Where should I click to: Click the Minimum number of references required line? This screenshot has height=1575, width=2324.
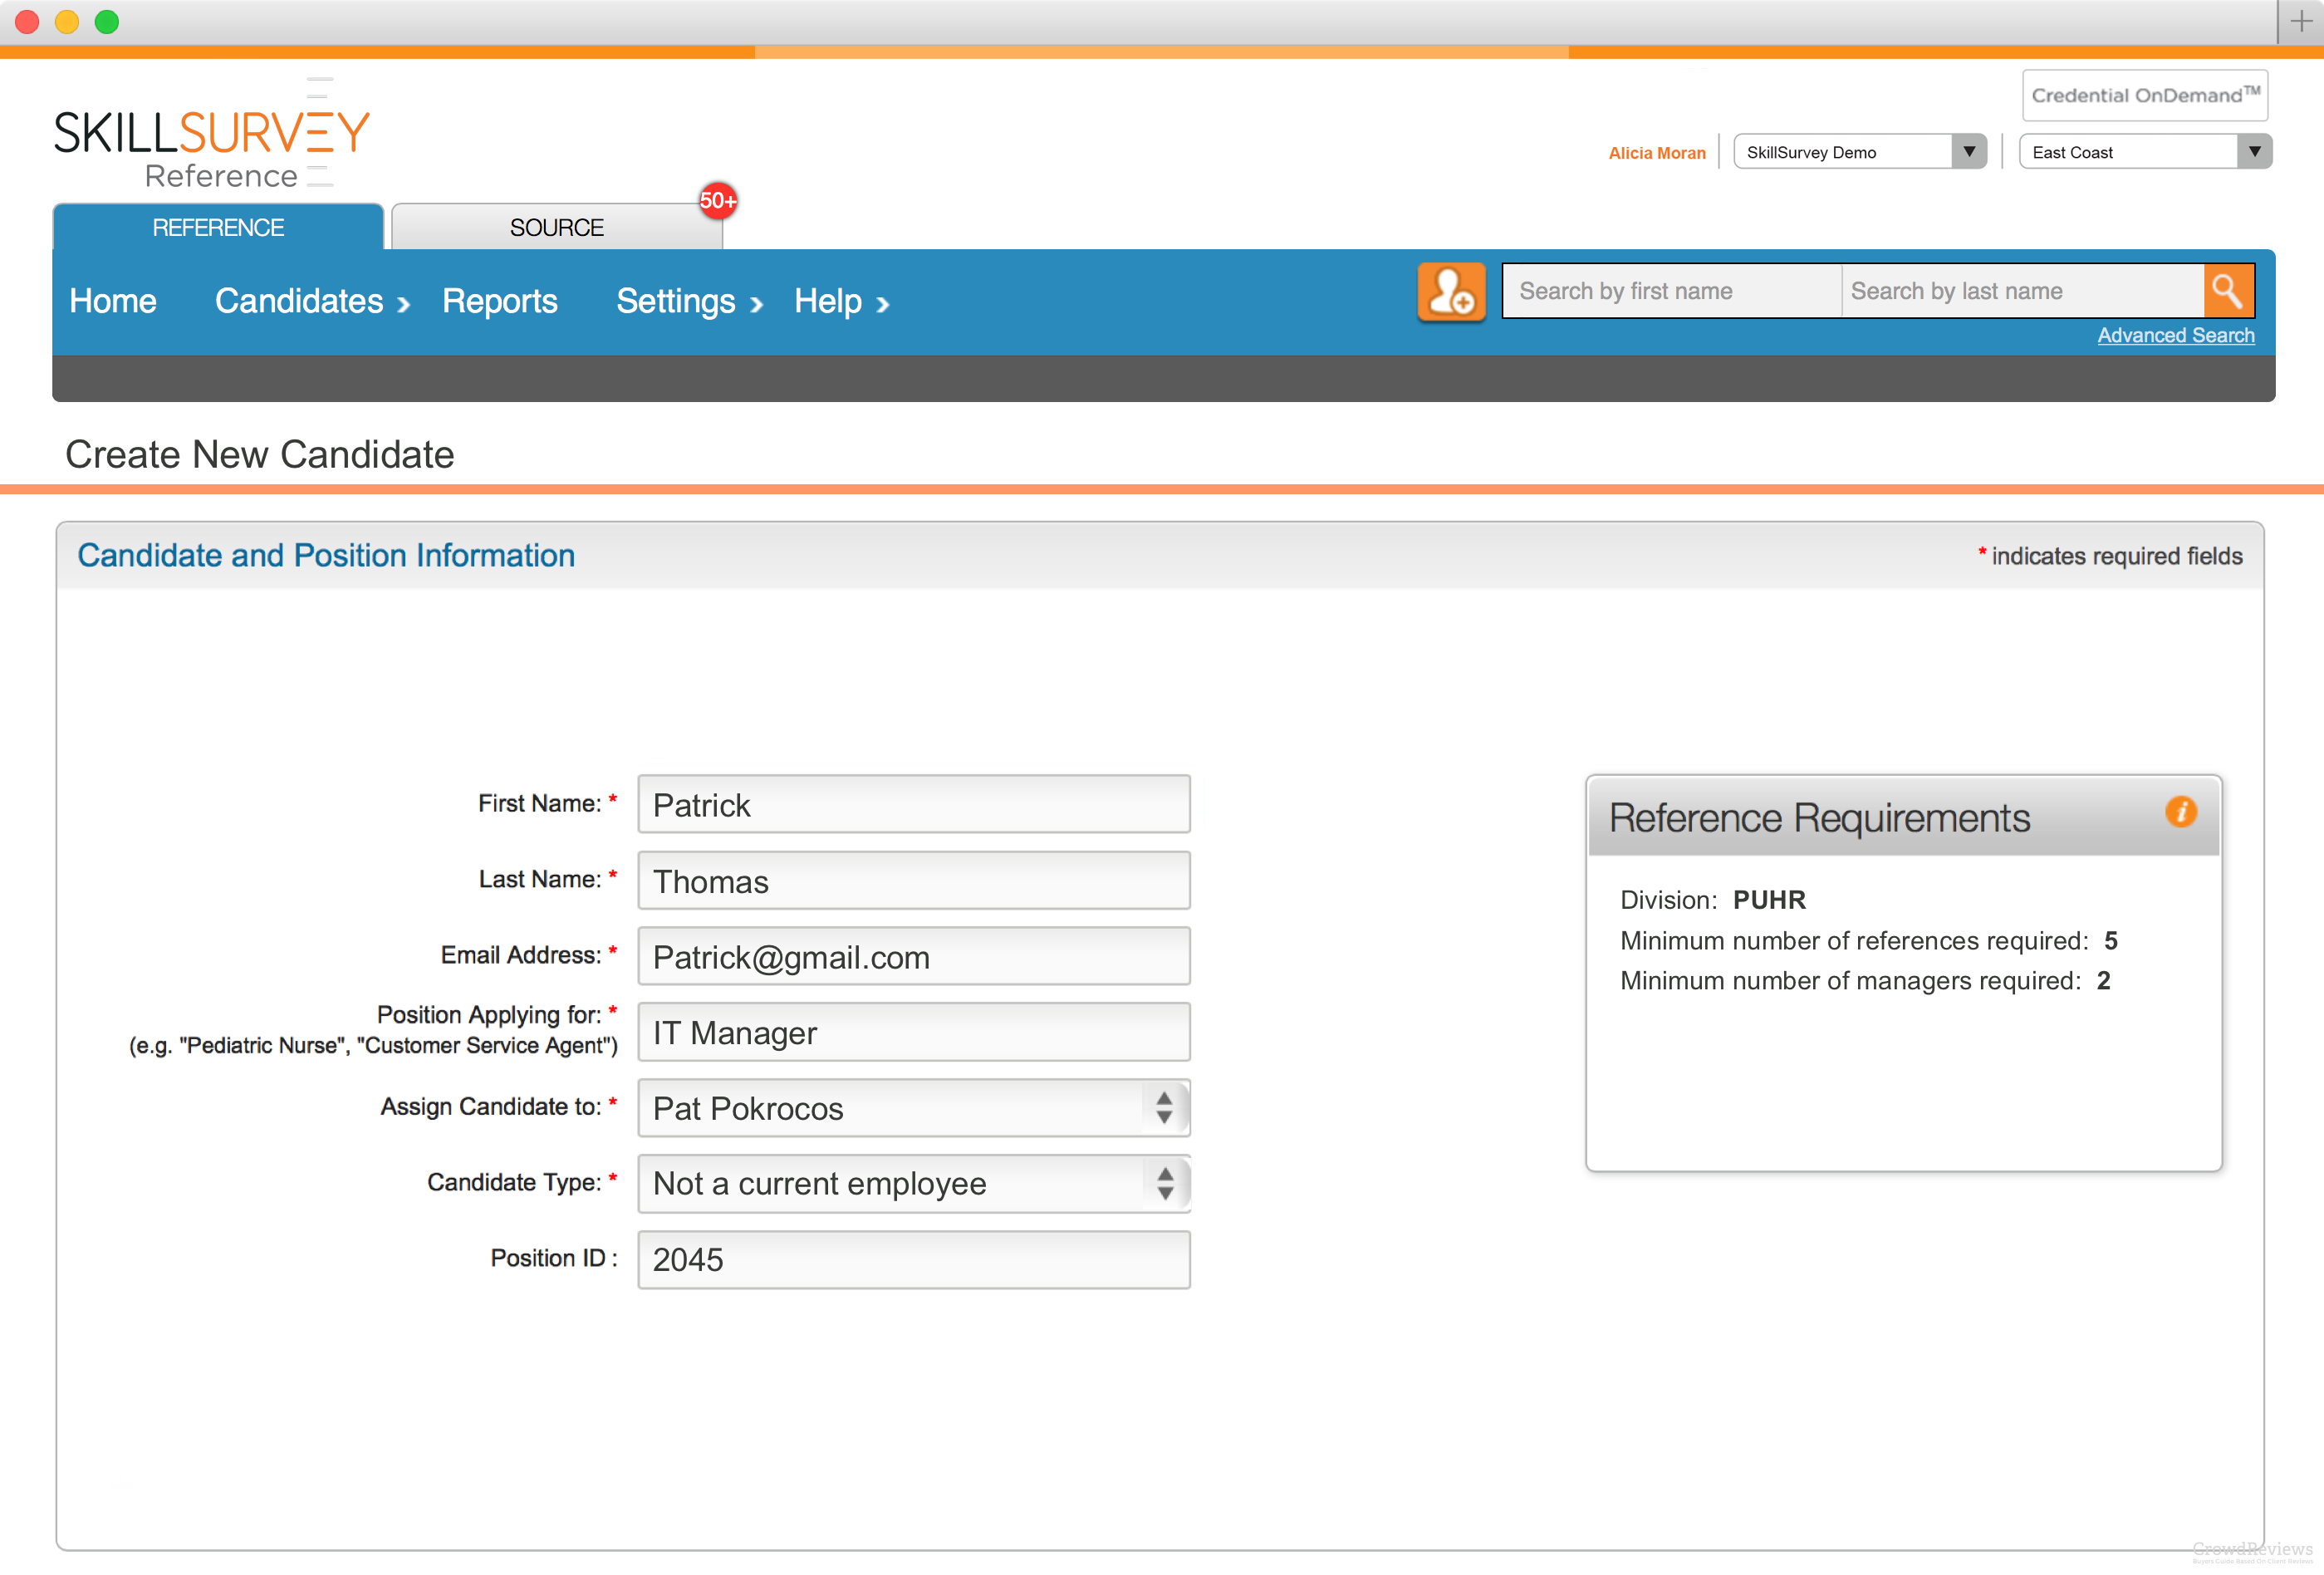(x=1869, y=940)
